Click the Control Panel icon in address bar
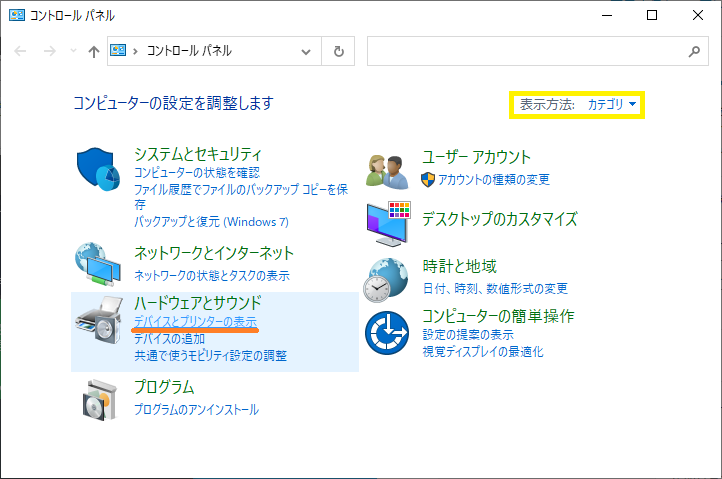722x479 pixels. coord(118,50)
